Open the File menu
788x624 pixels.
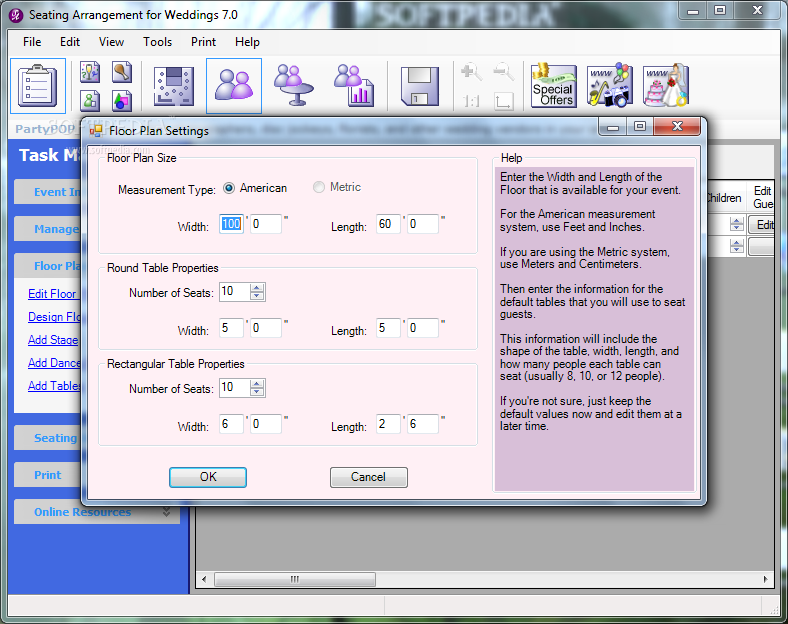coord(32,42)
